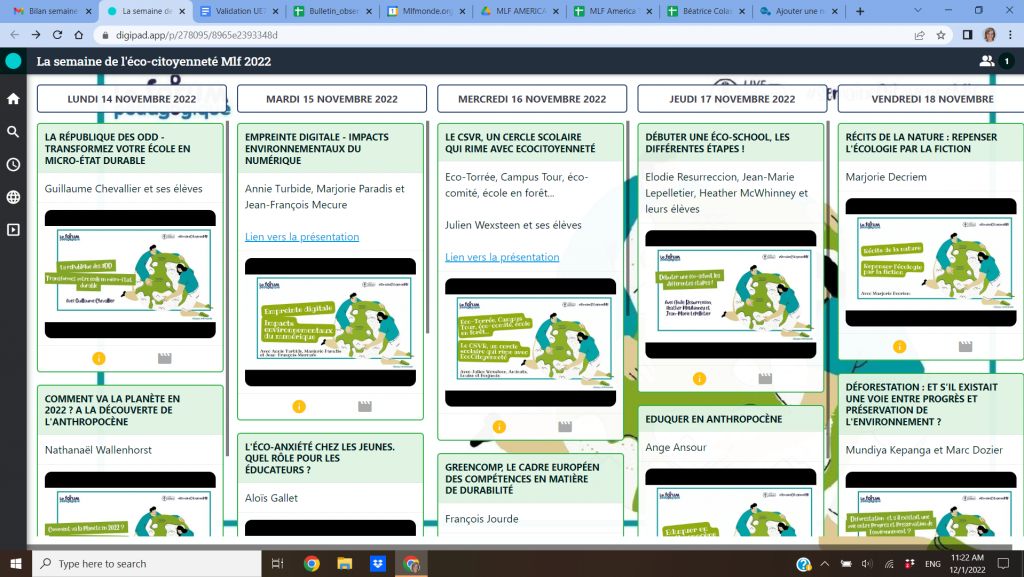This screenshot has width=1024, height=577.
Task: Click the browser back arrow
Action: [x=14, y=35]
